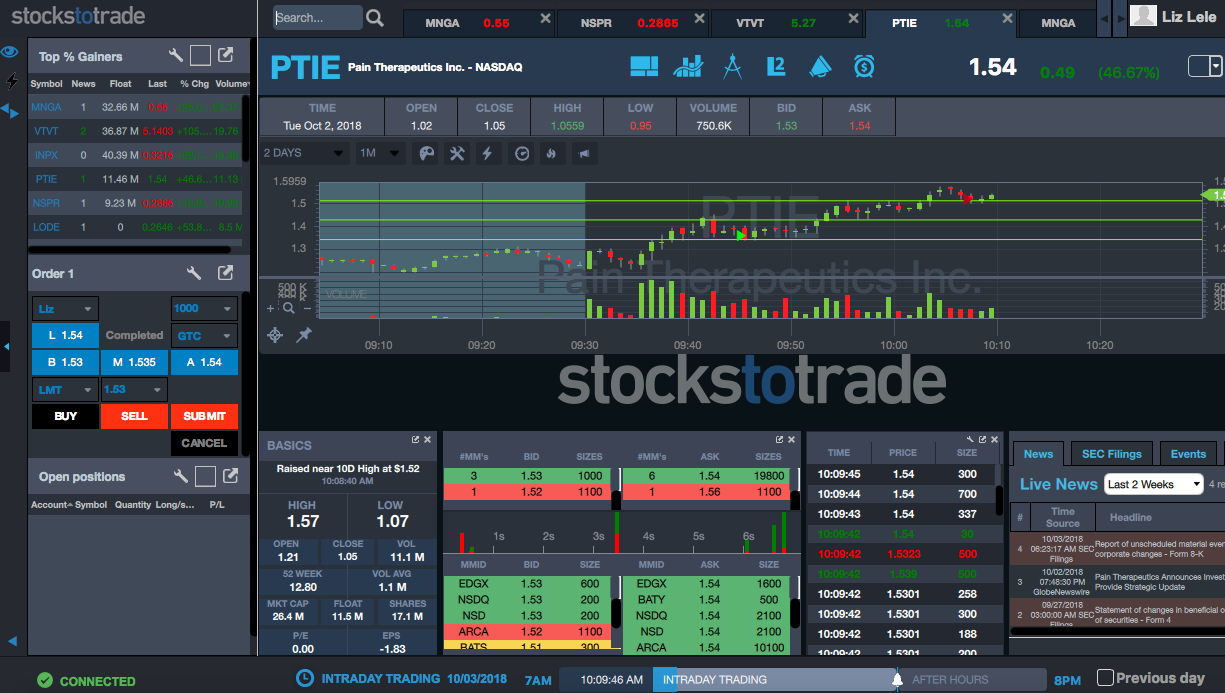Open Open positions wrench settings
Viewport: 1225px width, 693px height.
click(180, 476)
